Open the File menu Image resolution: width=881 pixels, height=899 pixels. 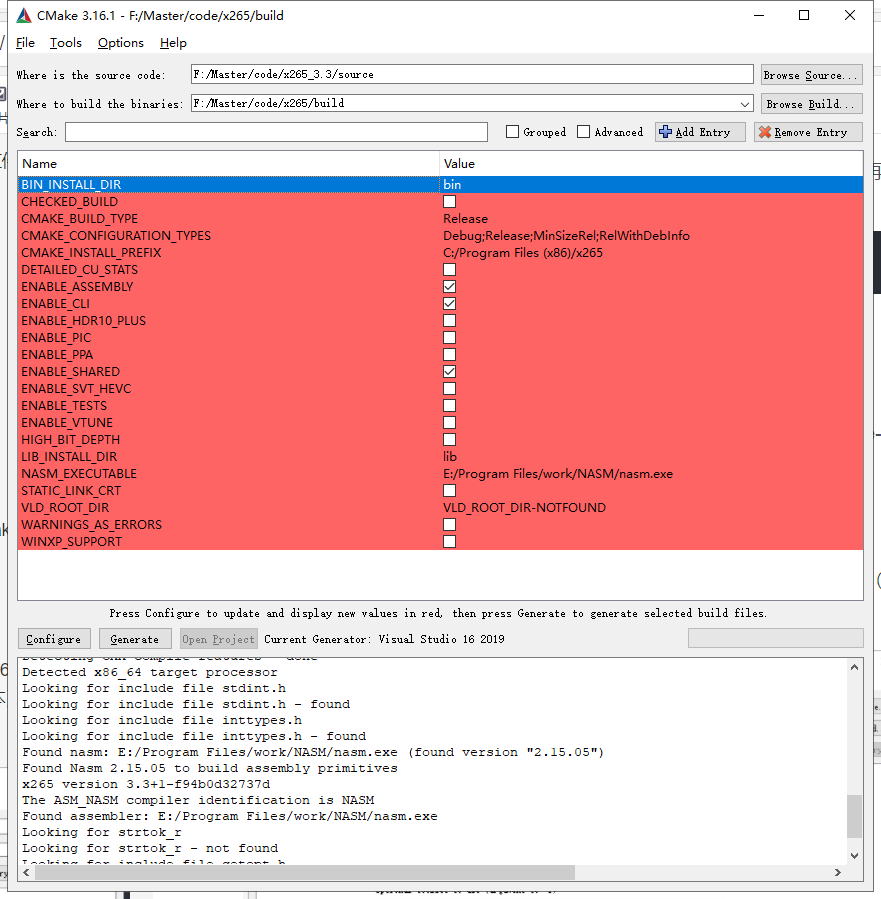pos(25,43)
